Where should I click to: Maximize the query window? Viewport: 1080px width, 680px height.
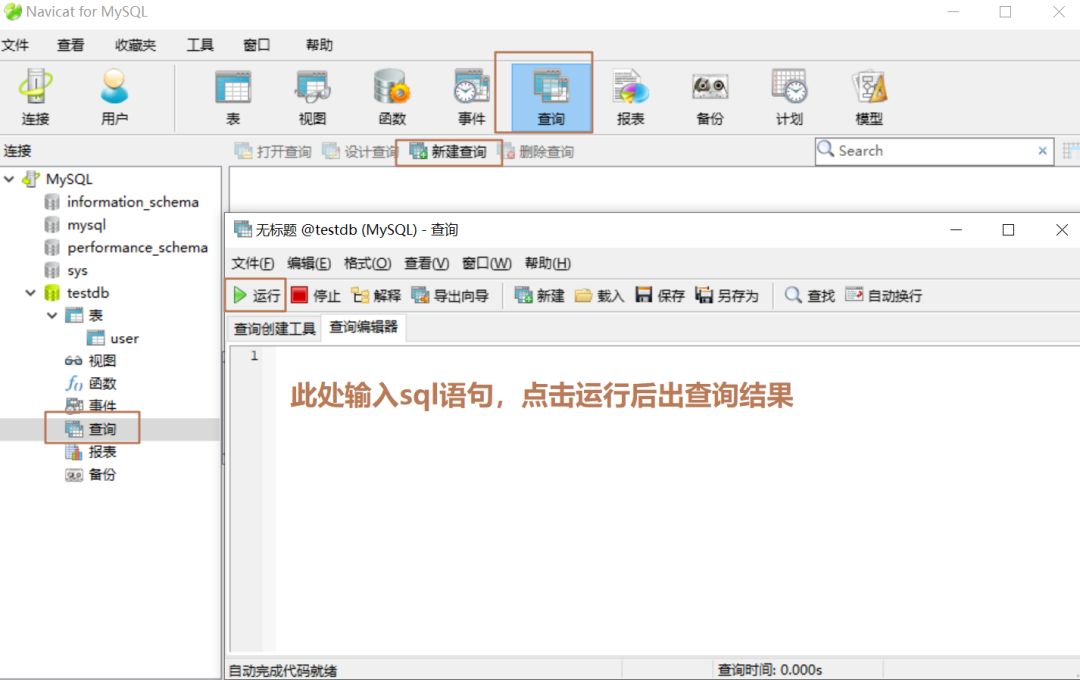tap(1008, 230)
